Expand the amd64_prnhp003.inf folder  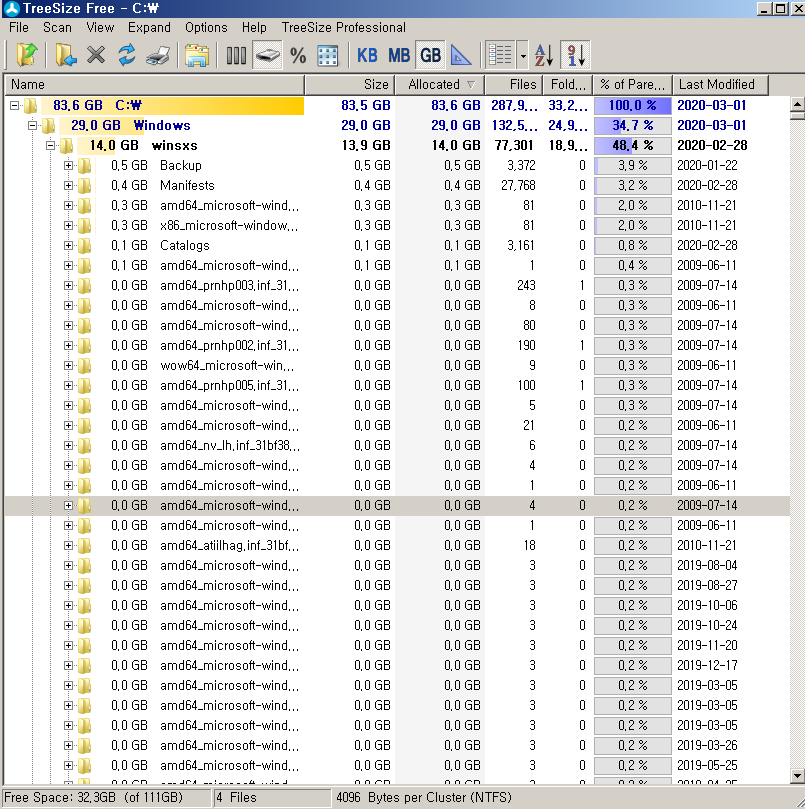click(x=68, y=285)
